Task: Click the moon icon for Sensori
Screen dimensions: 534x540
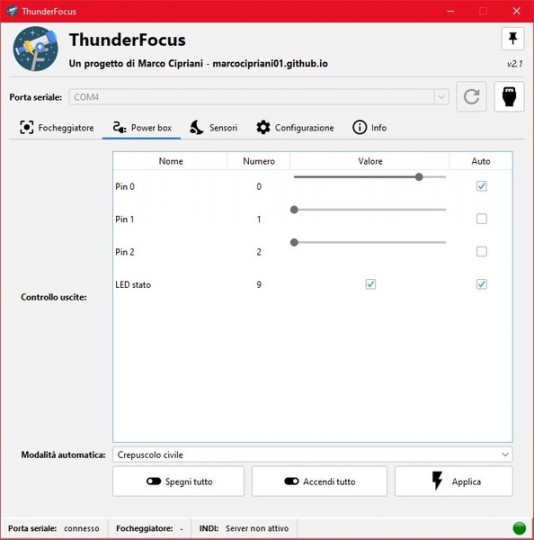Action: [x=197, y=127]
